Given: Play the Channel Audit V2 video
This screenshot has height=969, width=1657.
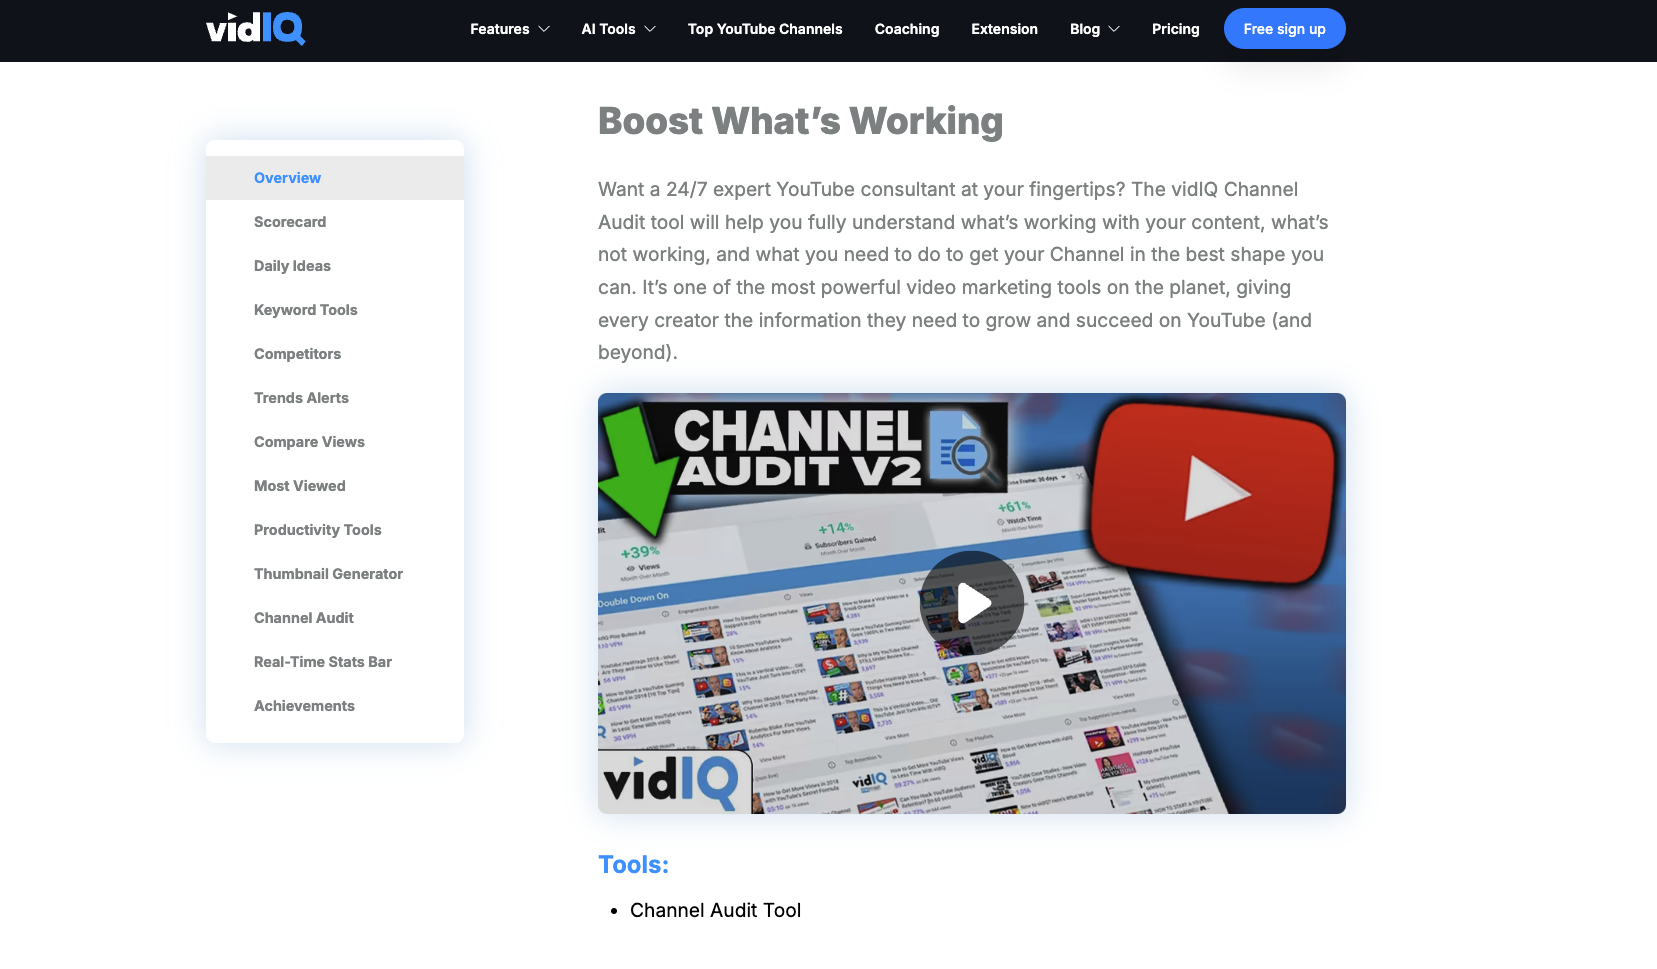Looking at the screenshot, I should (x=972, y=603).
